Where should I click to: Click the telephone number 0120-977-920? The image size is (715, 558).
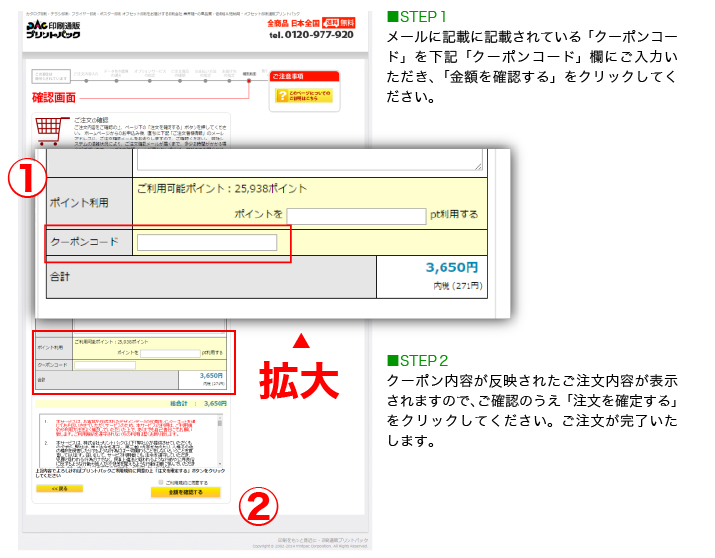311,35
